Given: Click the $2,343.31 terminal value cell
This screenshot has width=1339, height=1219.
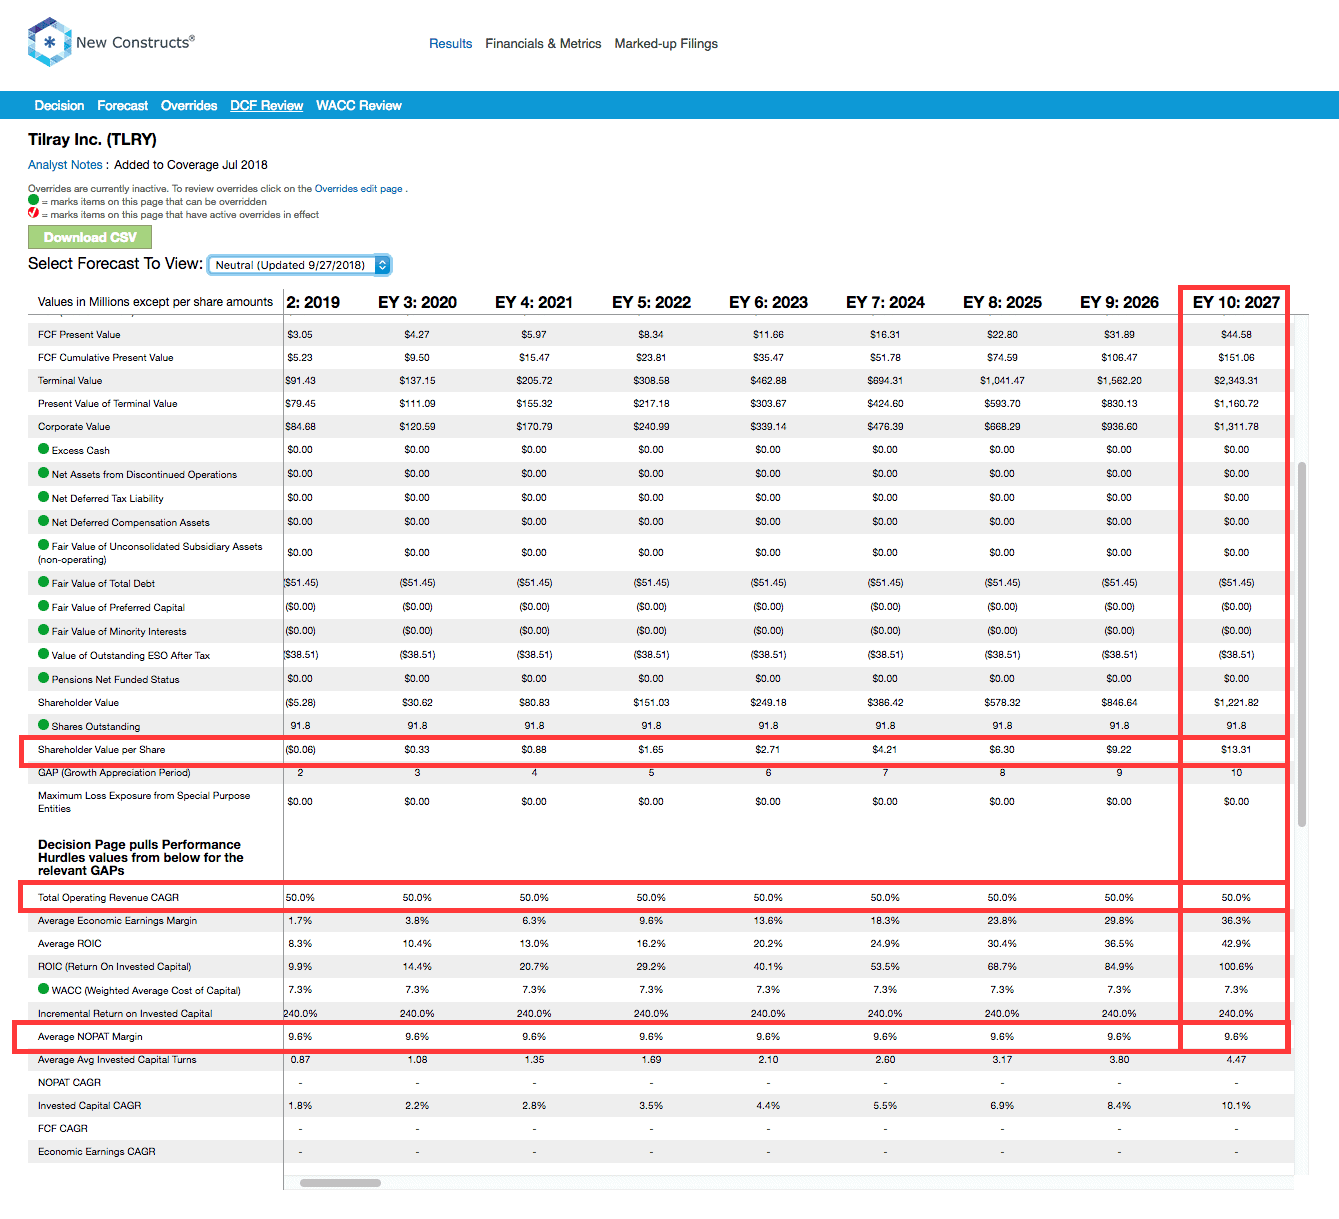Looking at the screenshot, I should point(1236,381).
